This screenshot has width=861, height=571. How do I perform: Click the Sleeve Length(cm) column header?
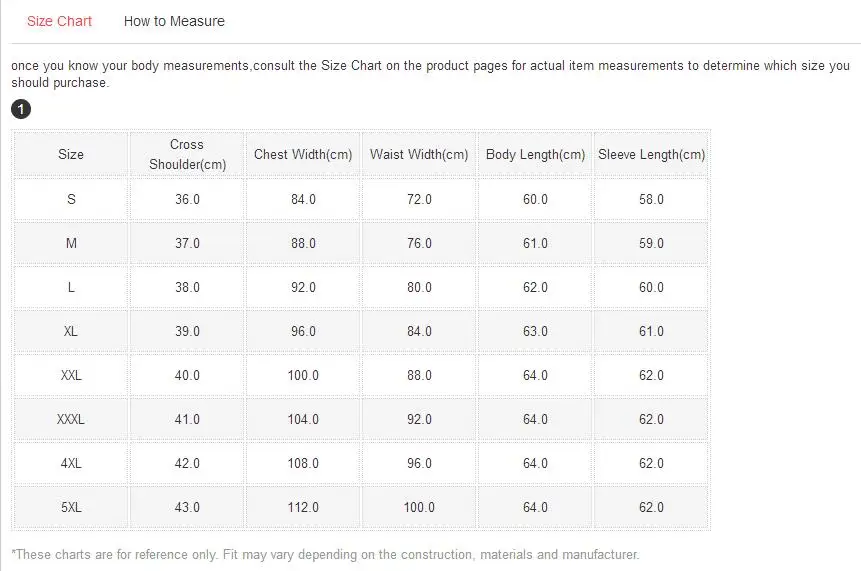pyautogui.click(x=651, y=155)
